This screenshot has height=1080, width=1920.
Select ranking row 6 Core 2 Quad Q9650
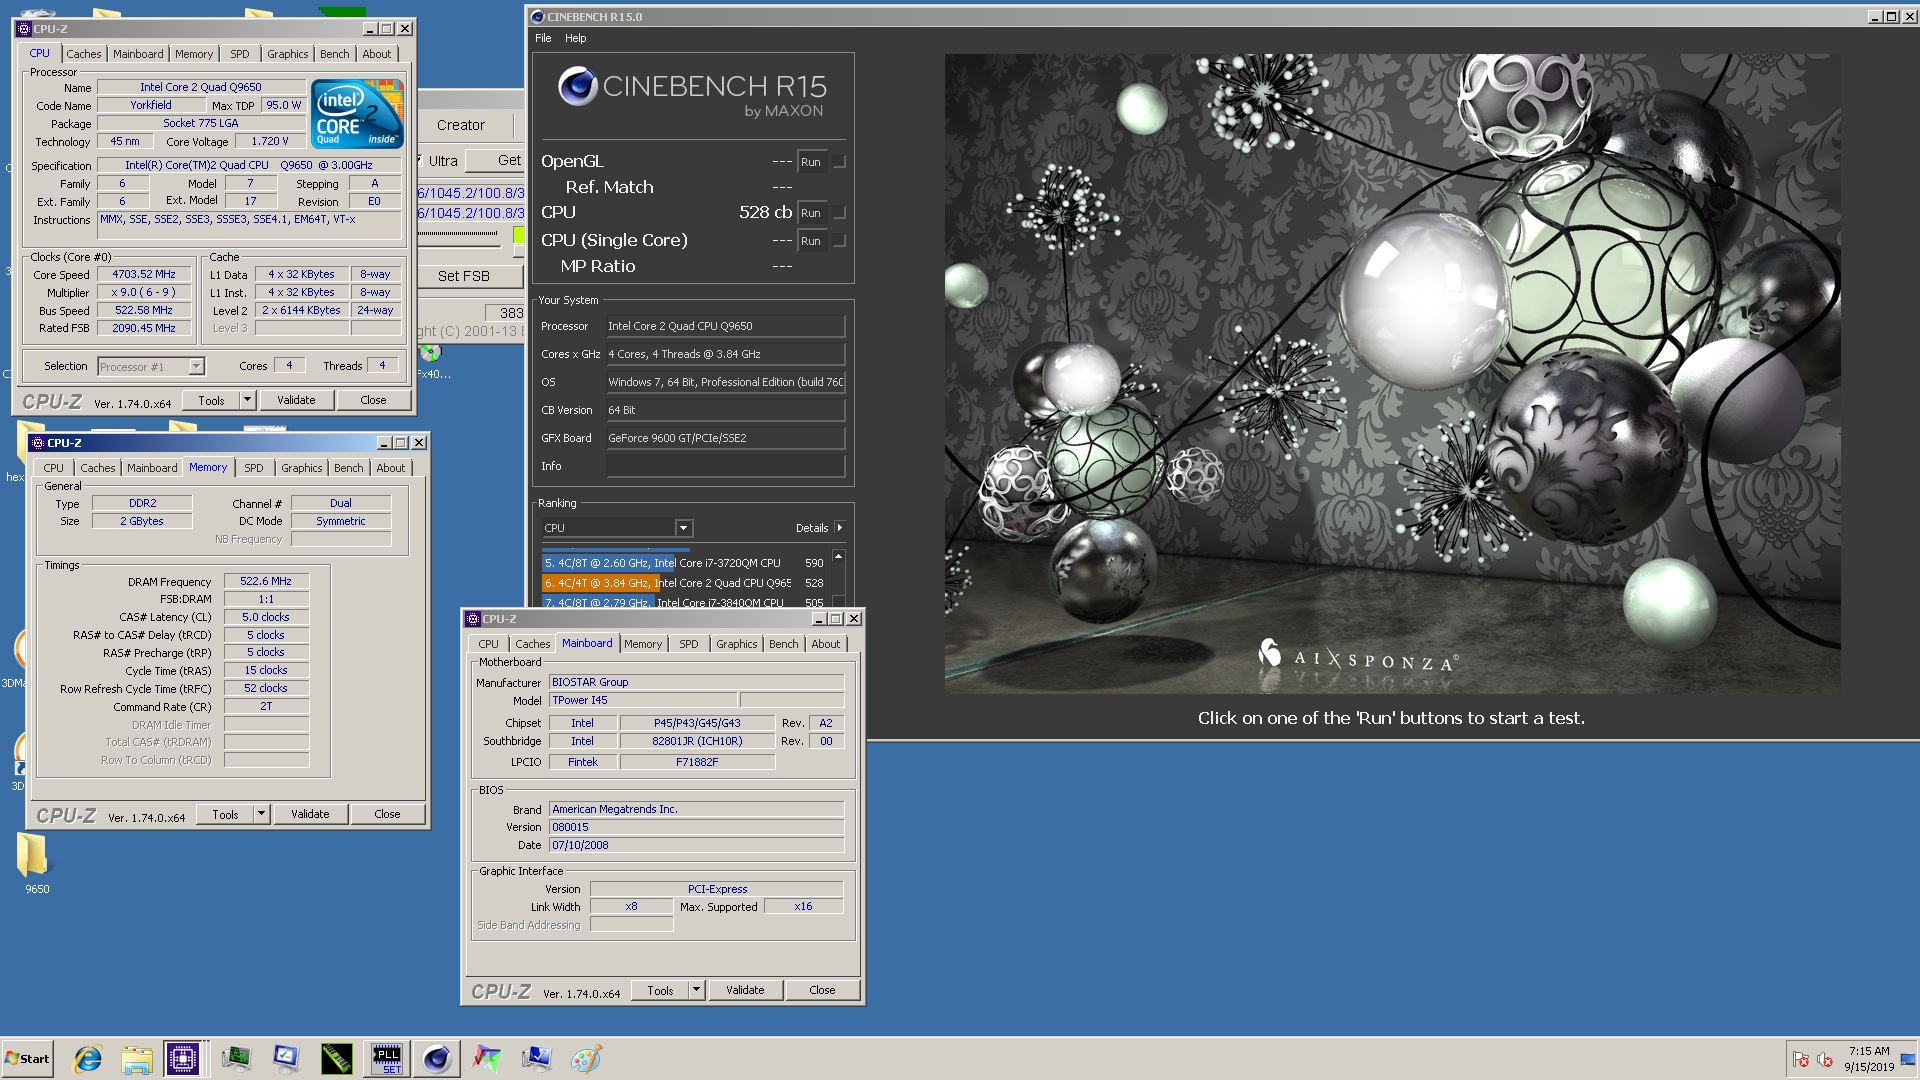pos(685,583)
